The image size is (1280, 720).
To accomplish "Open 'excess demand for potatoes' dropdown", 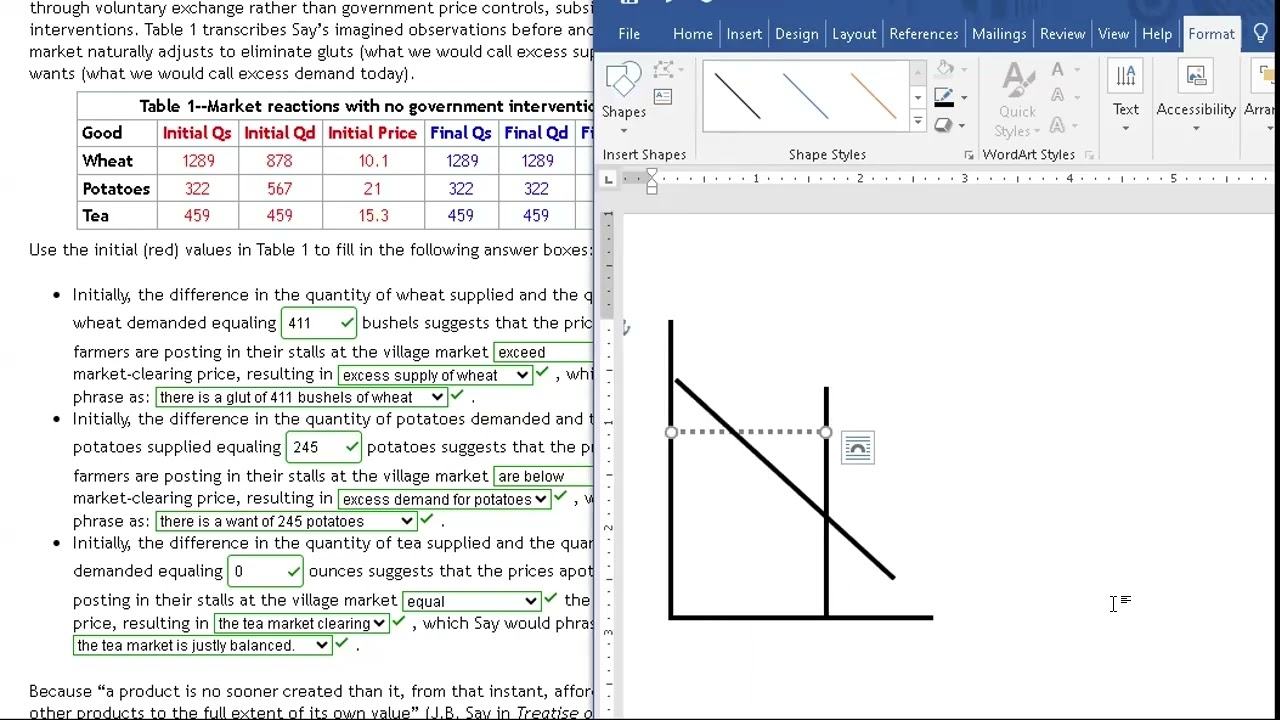I will click(x=444, y=499).
